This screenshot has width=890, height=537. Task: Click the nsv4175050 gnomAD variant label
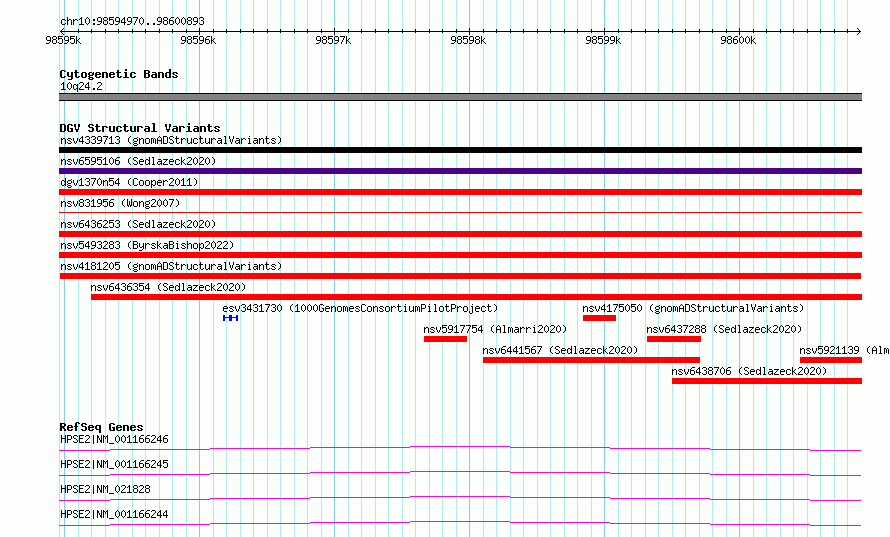tap(693, 308)
